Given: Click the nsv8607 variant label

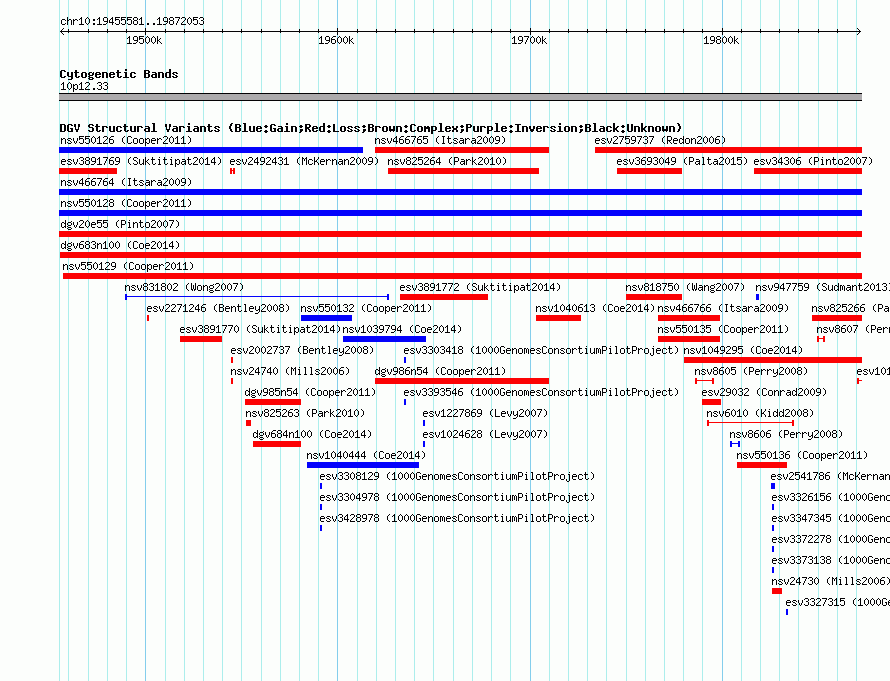Looking at the screenshot, I should coord(853,329).
